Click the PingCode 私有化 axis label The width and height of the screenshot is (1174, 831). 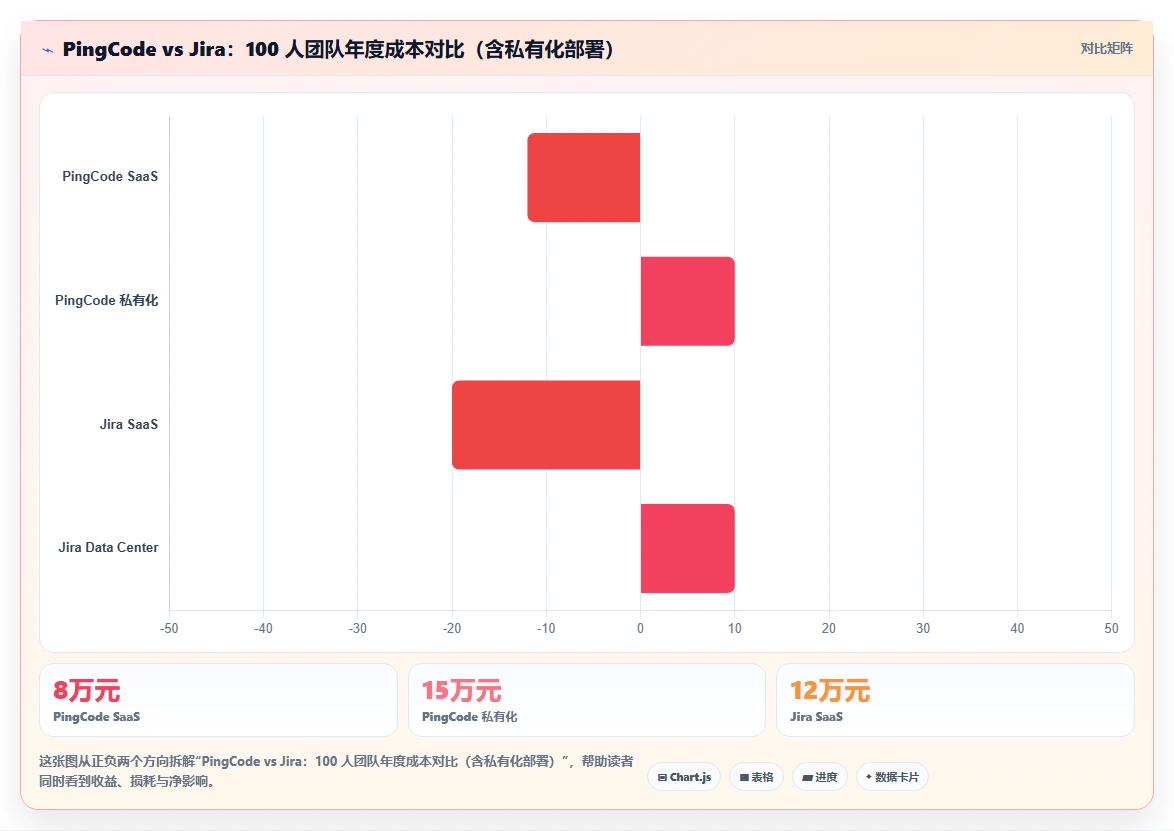[x=106, y=300]
